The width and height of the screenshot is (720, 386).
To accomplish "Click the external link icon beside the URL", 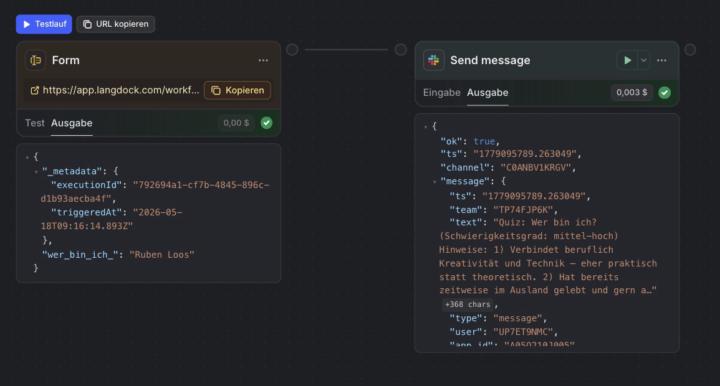I will click(34, 90).
